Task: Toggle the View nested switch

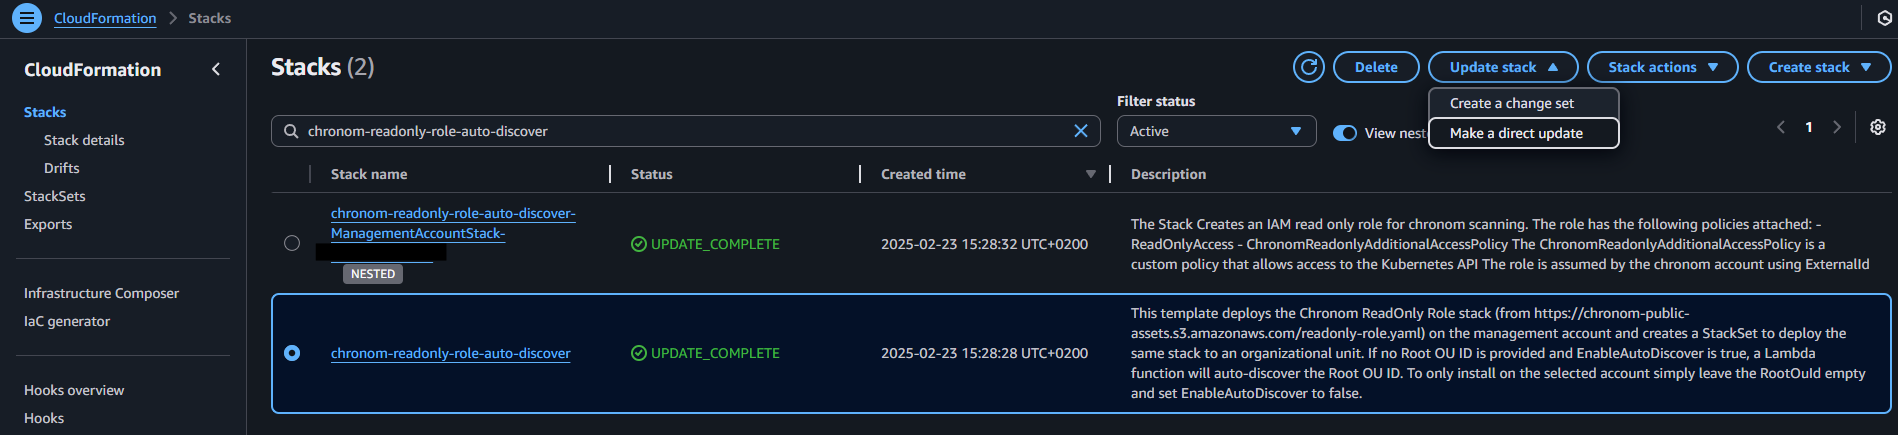Action: tap(1345, 133)
